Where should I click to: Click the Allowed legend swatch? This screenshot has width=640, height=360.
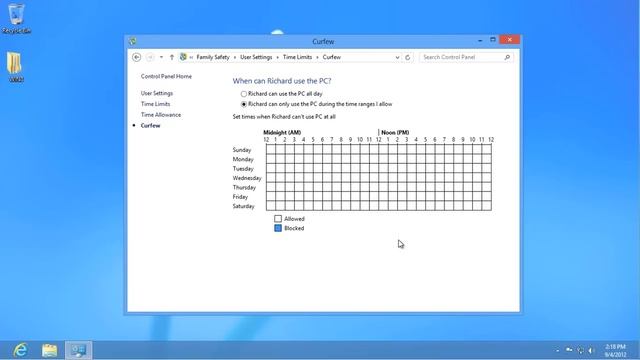[278, 219]
